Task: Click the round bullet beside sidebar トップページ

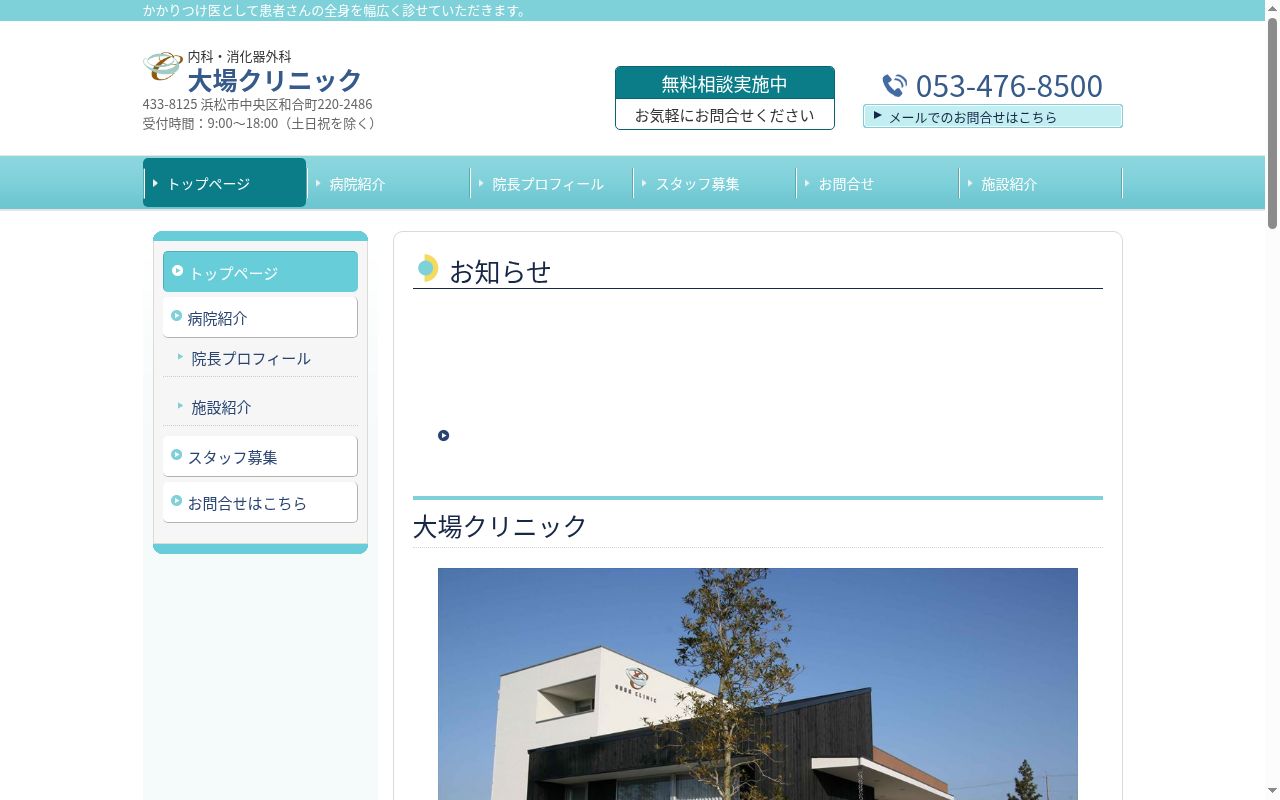Action: click(178, 271)
